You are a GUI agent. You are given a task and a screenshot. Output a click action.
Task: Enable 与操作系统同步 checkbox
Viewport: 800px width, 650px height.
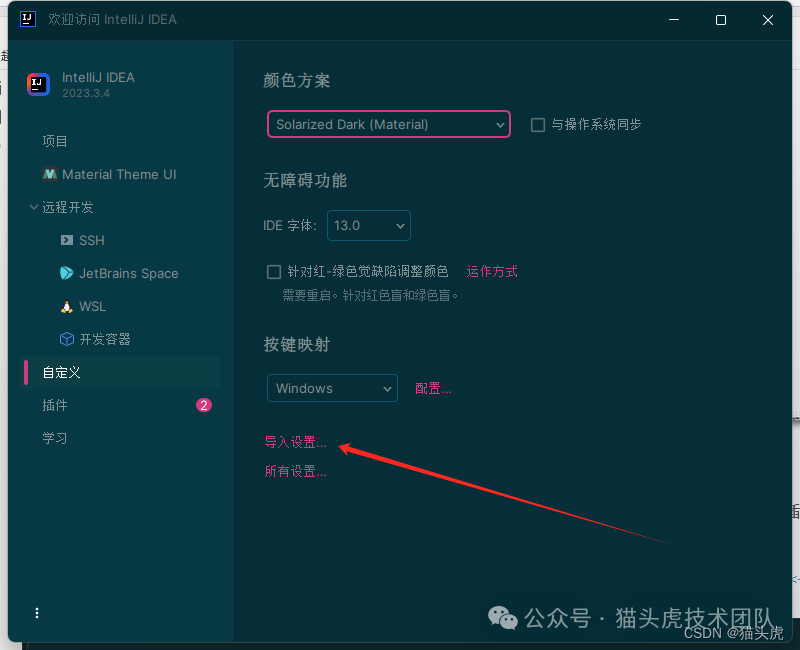(538, 125)
